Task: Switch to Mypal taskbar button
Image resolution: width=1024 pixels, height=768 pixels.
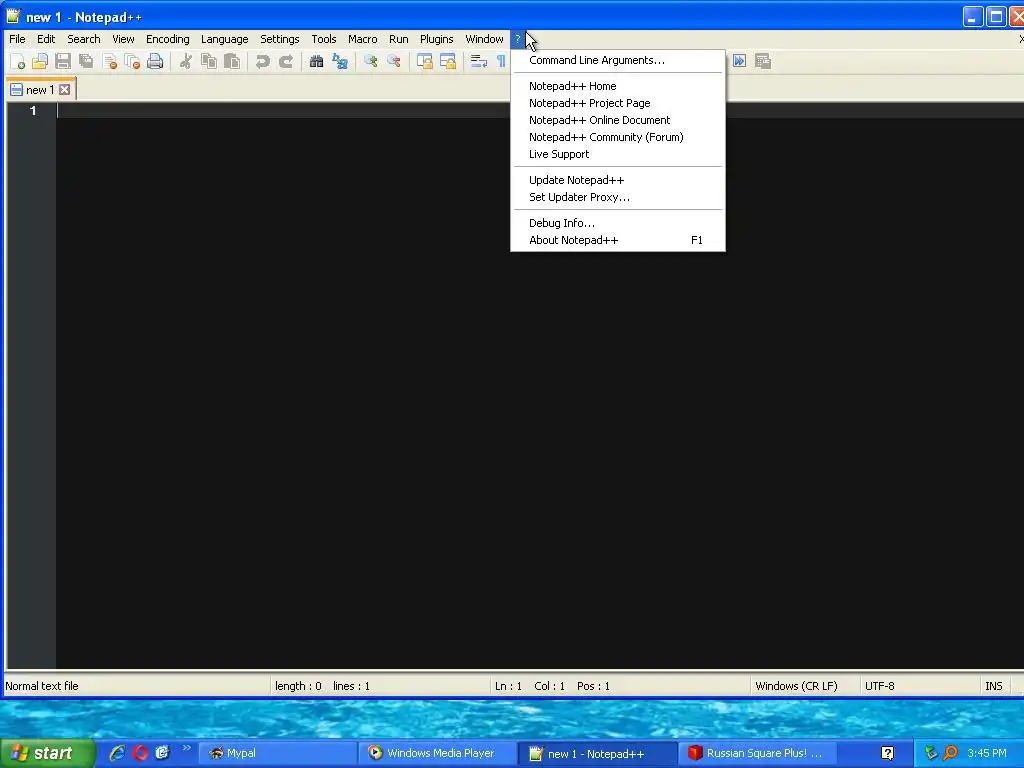Action: click(278, 753)
